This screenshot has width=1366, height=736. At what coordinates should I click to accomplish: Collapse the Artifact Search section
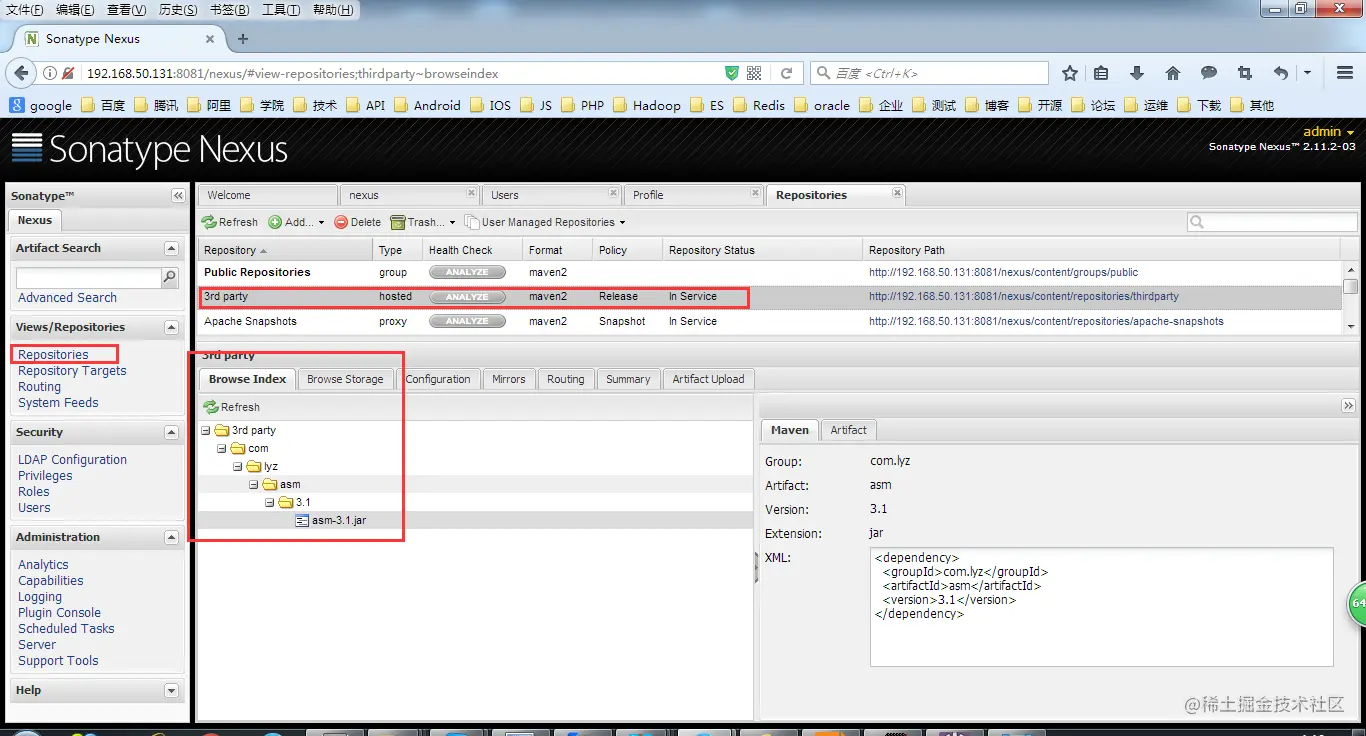click(x=171, y=248)
